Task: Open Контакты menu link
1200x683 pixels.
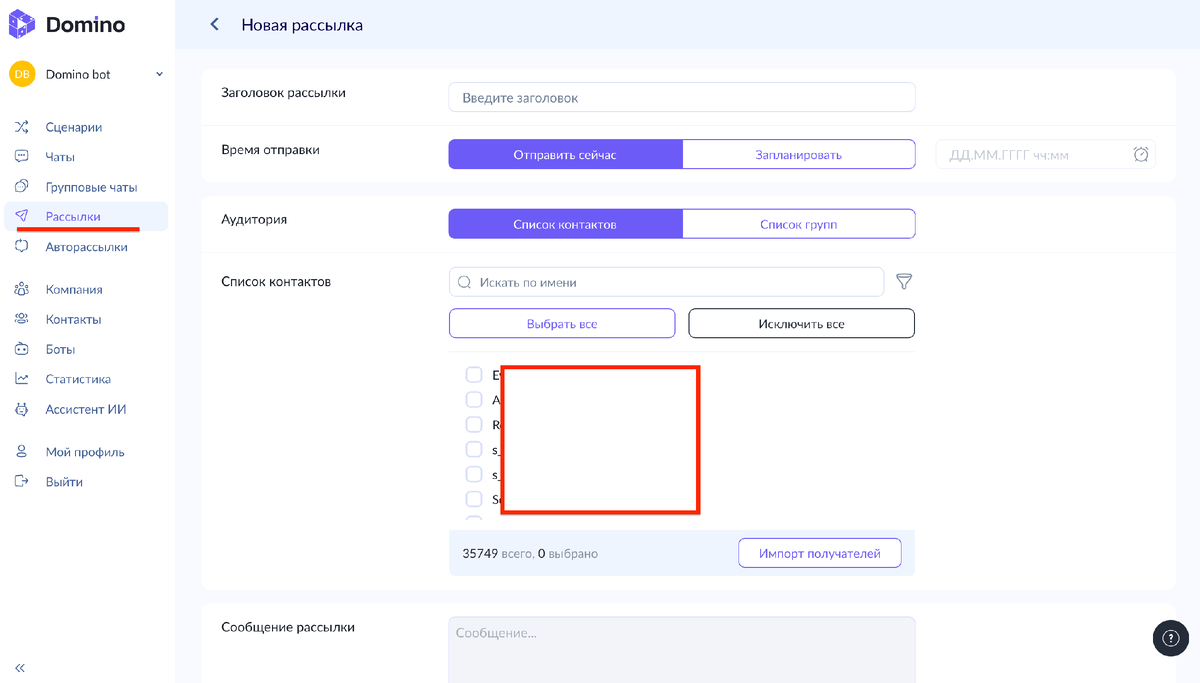Action: [x=73, y=319]
